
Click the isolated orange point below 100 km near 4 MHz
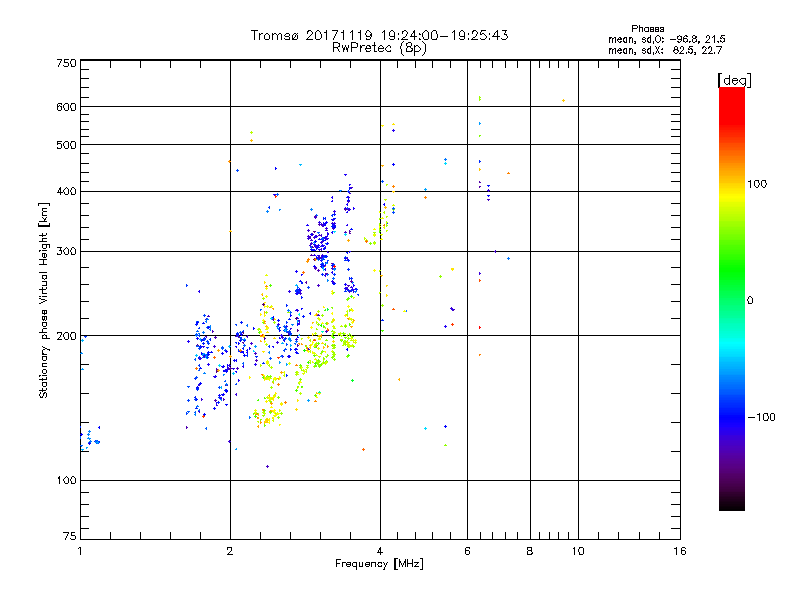363,449
